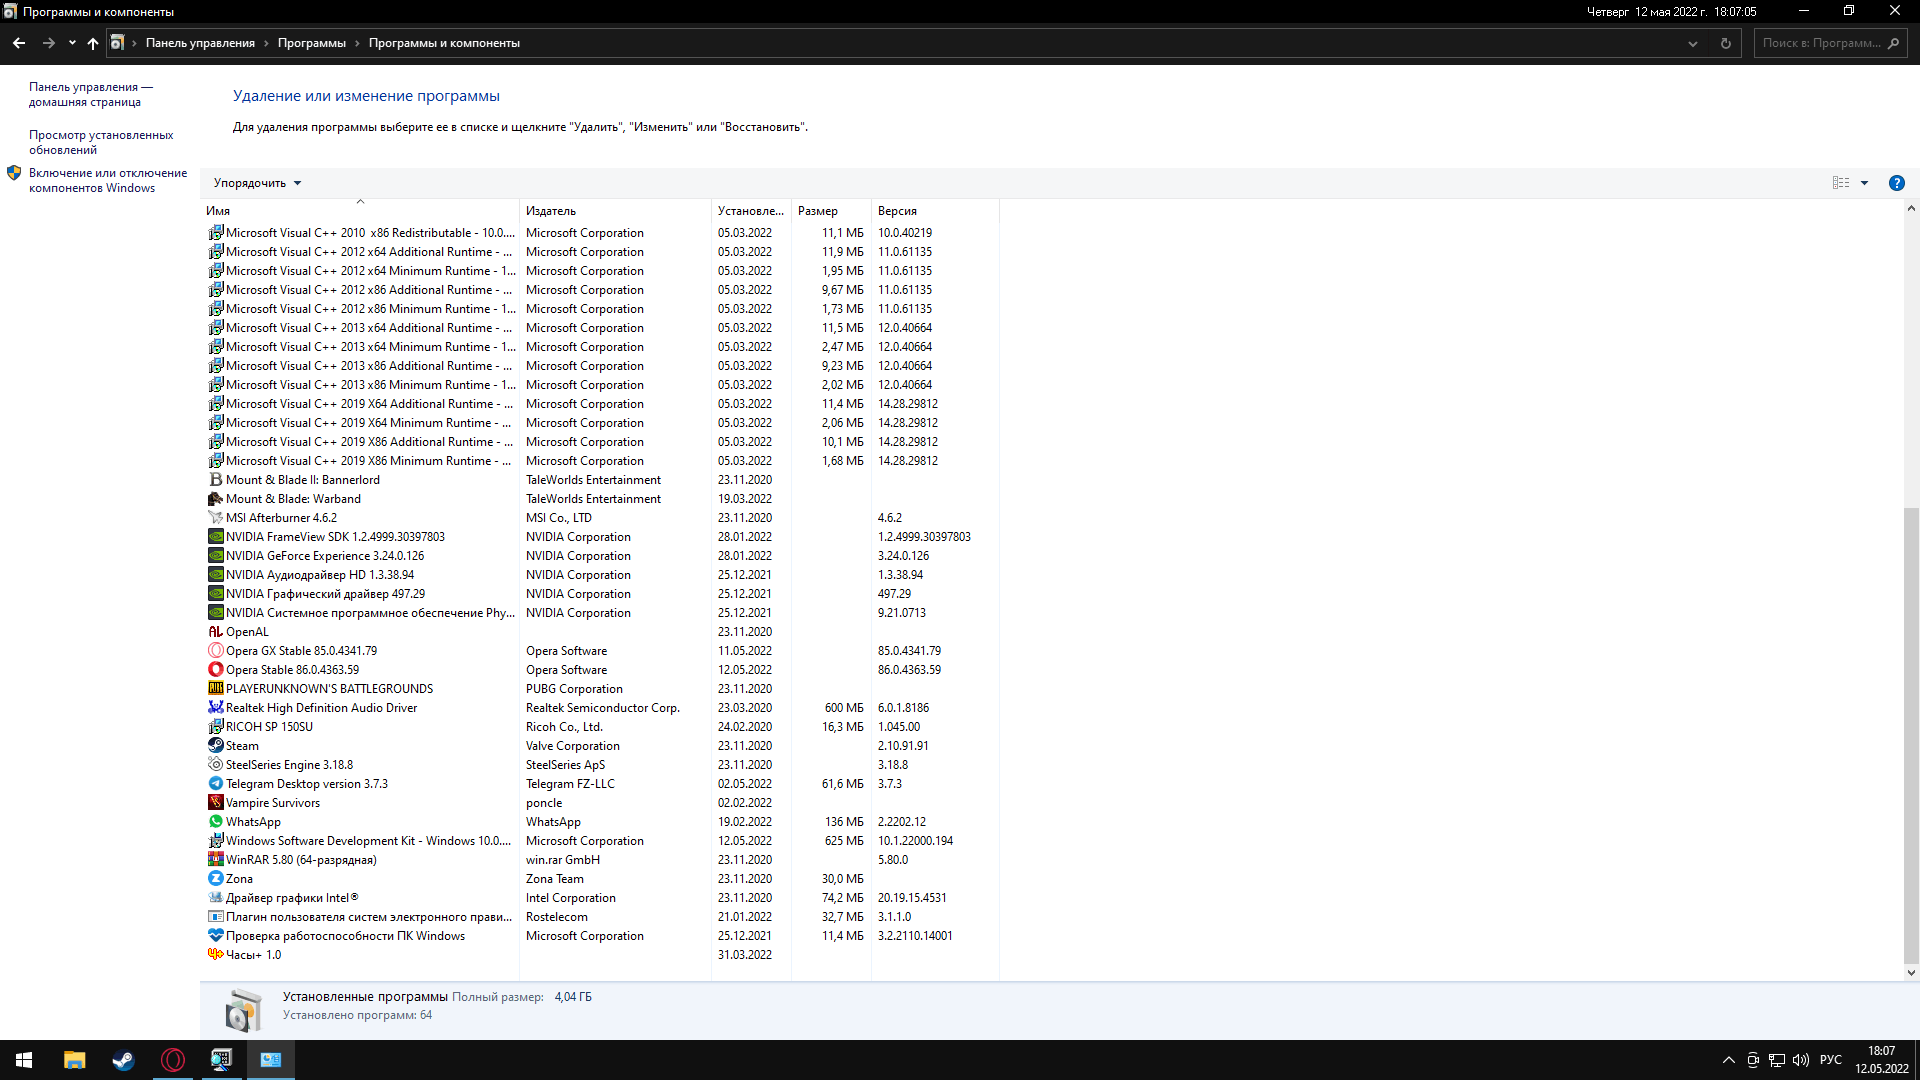1920x1080 pixels.
Task: Open the Windows Start menu
Action: point(24,1060)
